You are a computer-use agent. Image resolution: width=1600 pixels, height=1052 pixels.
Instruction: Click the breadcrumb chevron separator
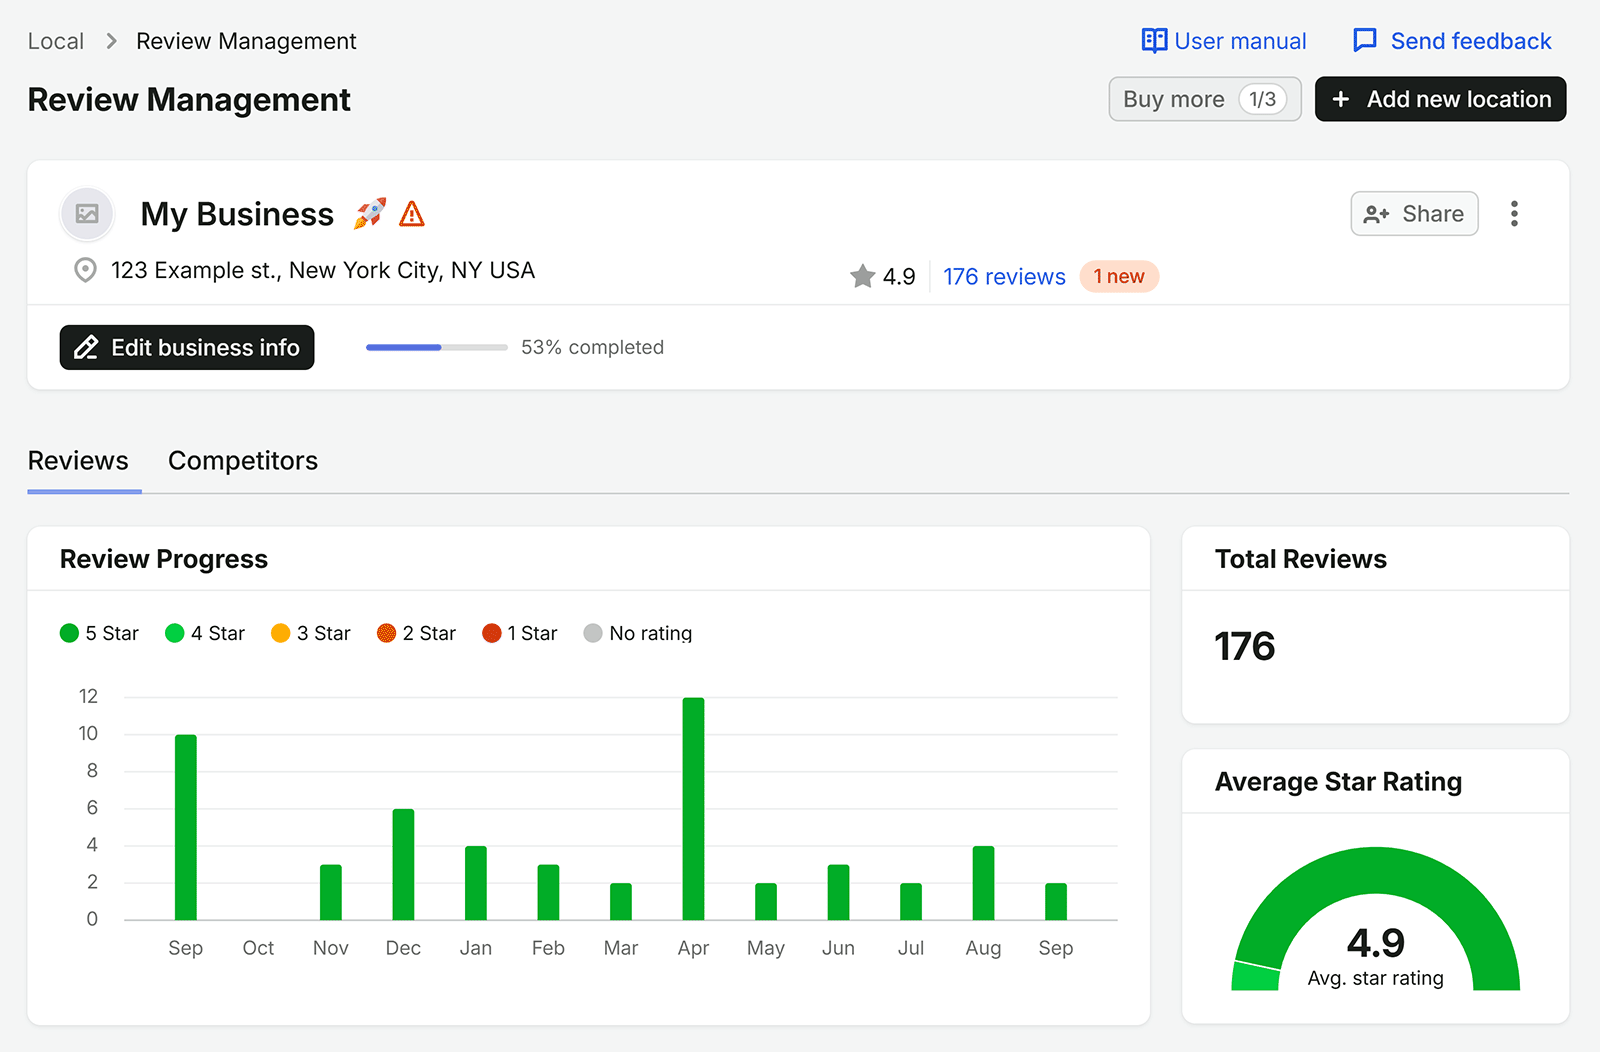(111, 41)
